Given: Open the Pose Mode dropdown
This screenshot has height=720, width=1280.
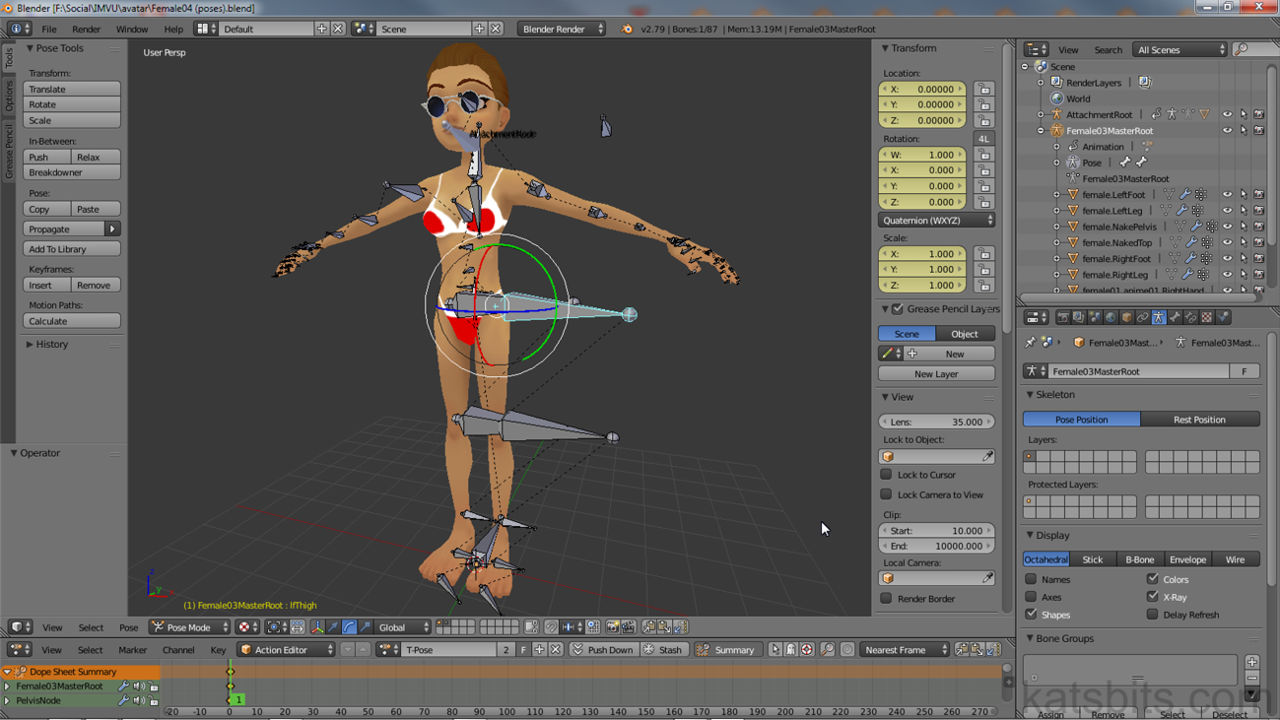Looking at the screenshot, I should [x=190, y=627].
